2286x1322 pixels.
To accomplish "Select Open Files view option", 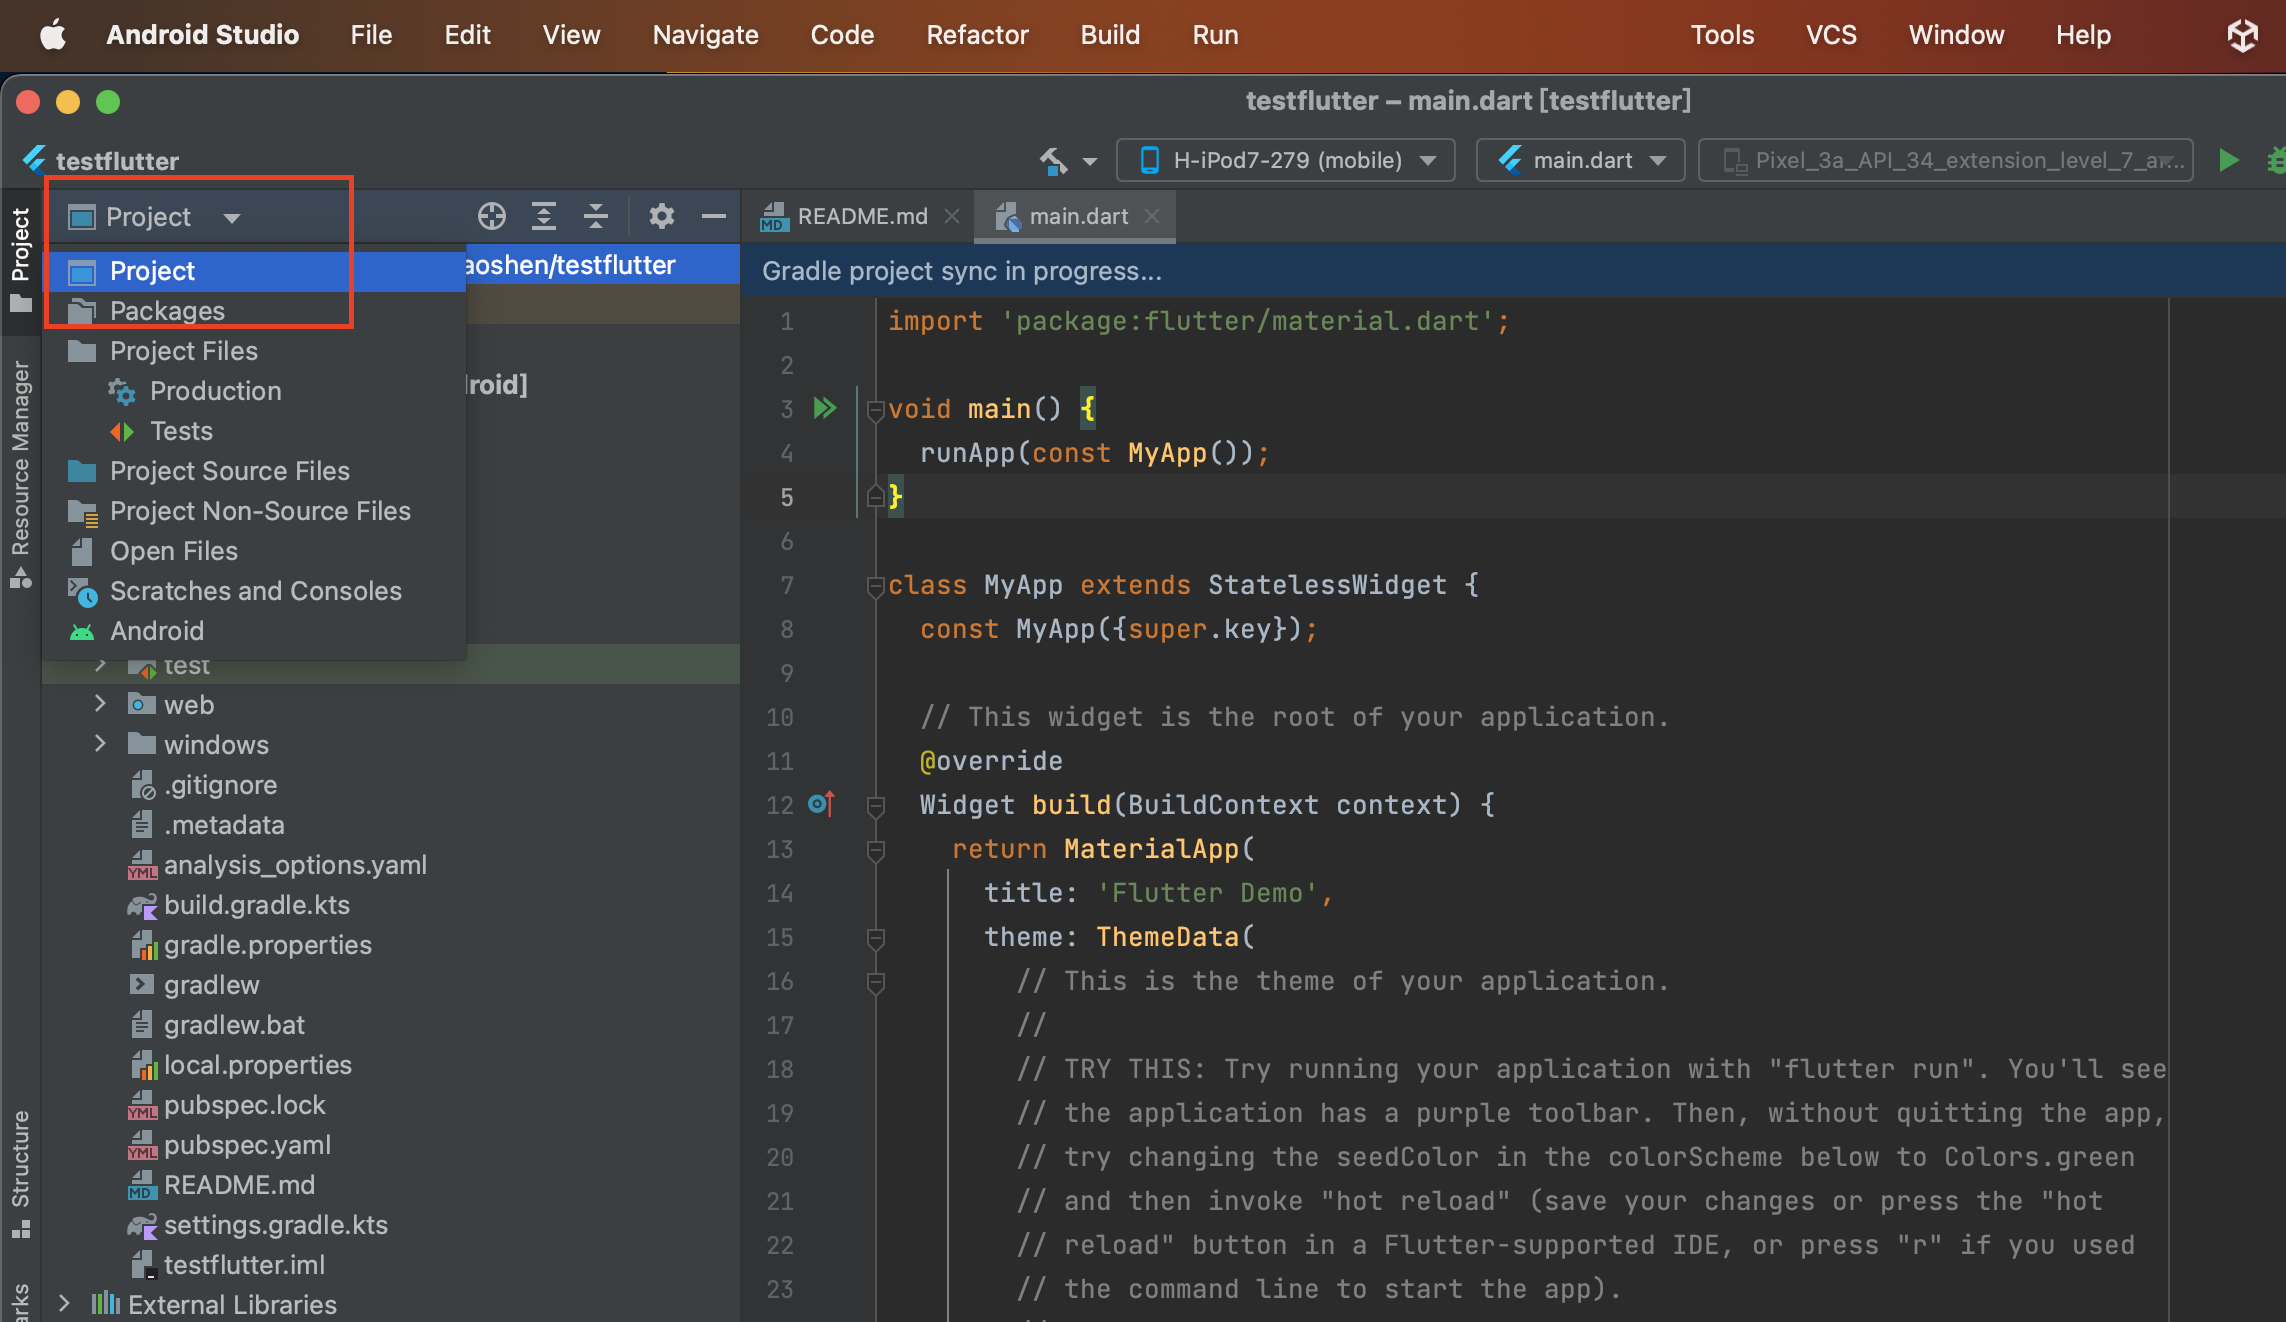I will 256,551.
